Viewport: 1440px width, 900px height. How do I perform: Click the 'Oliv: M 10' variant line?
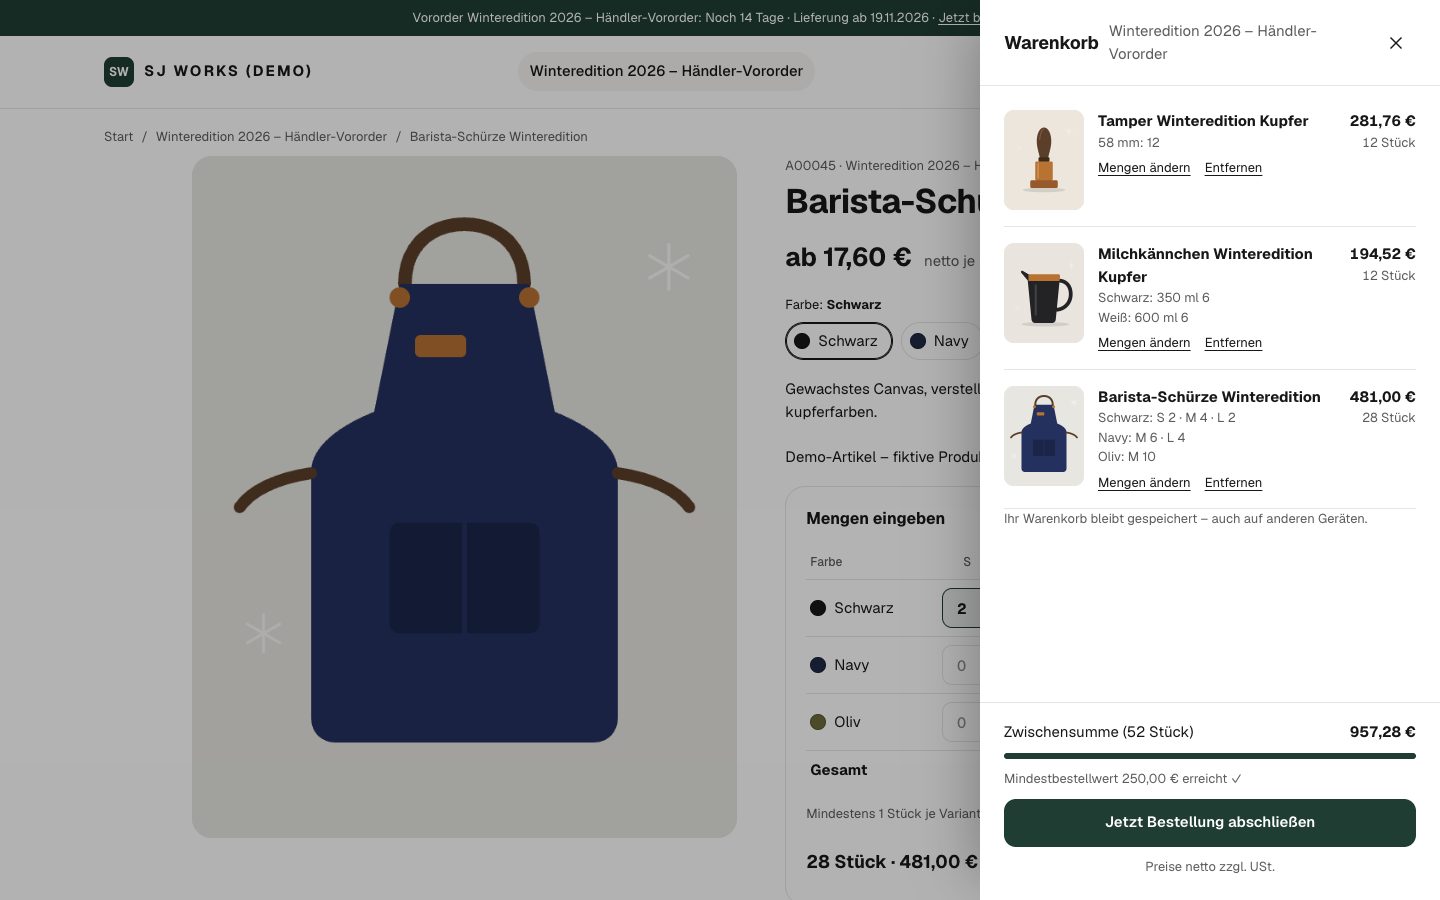(x=1126, y=457)
